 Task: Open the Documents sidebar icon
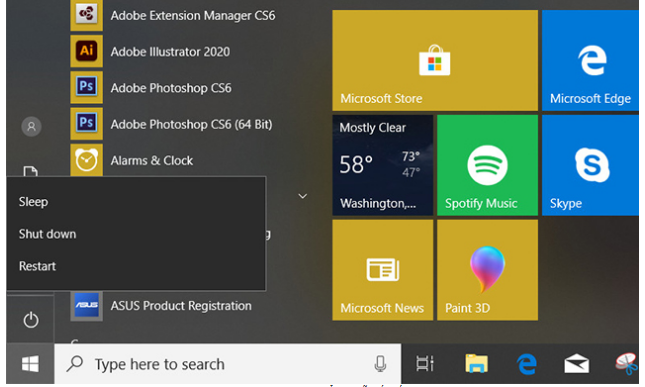[30, 171]
